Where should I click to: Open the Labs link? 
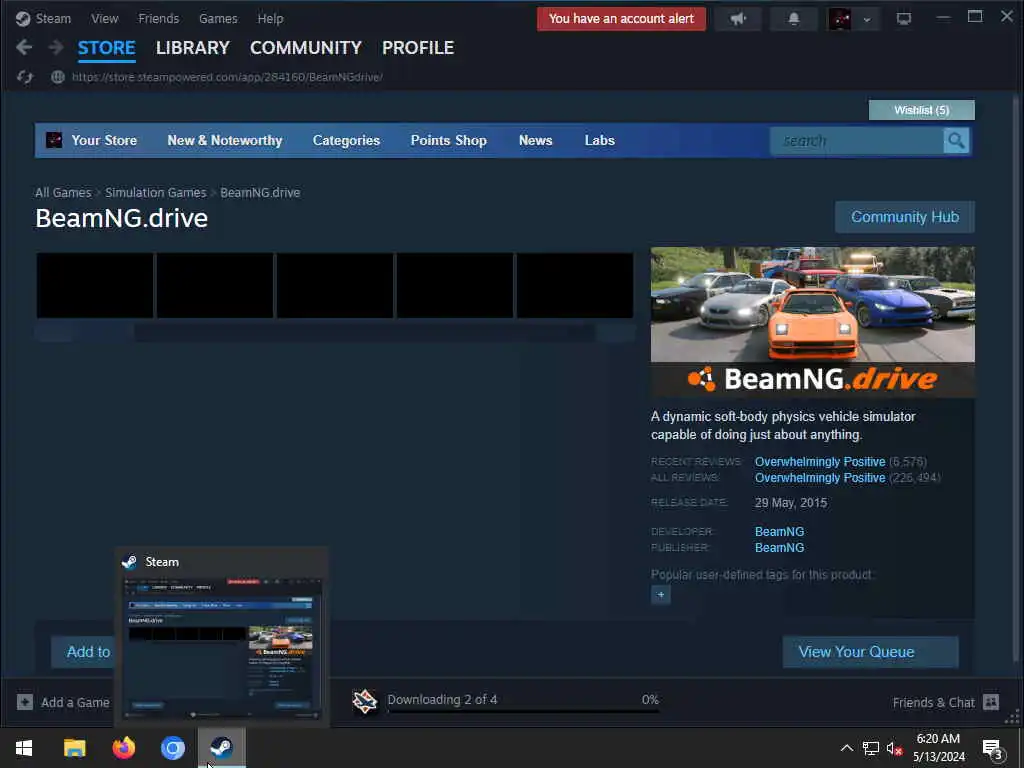pyautogui.click(x=600, y=140)
